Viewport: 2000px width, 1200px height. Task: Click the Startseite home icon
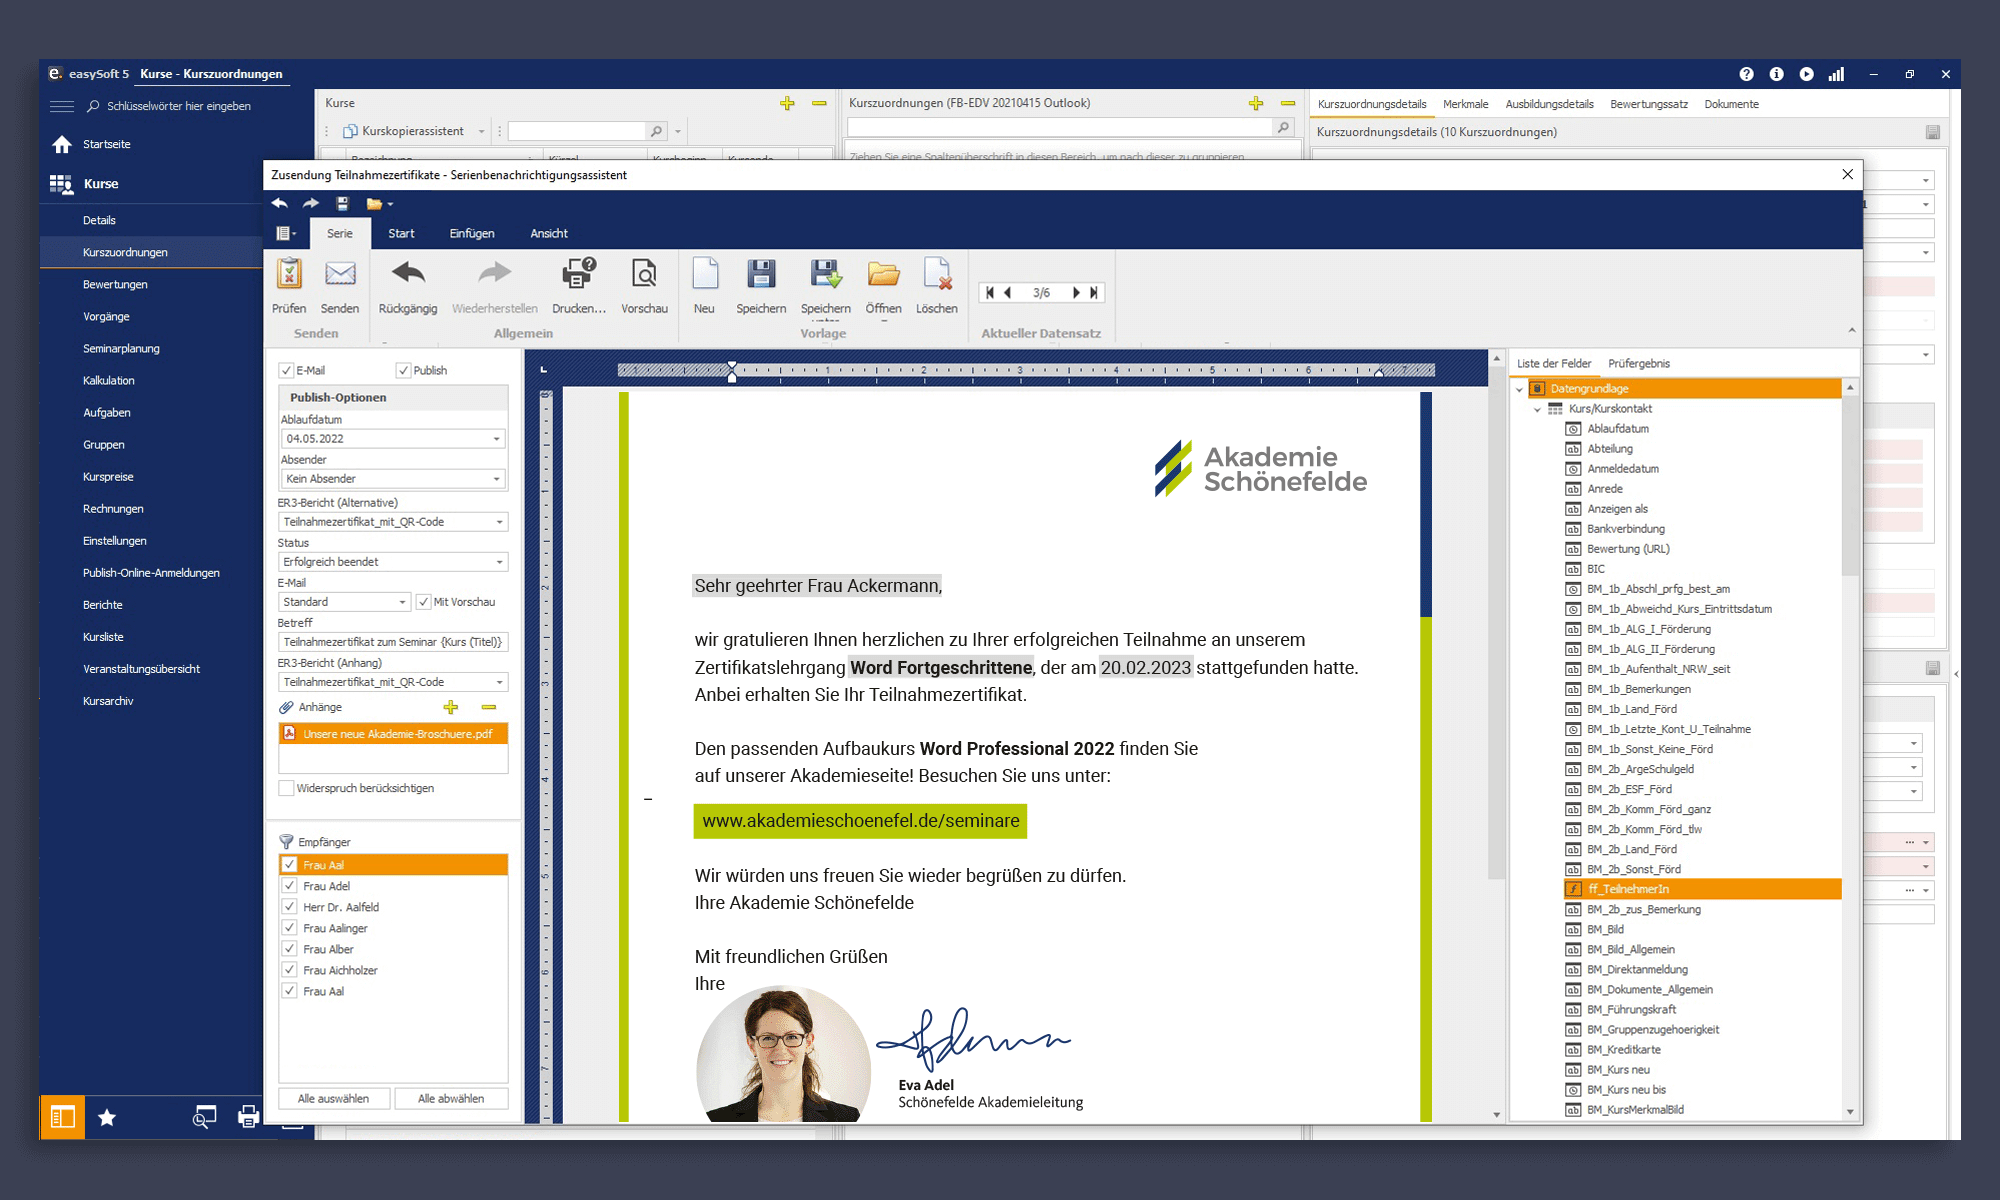[x=62, y=144]
